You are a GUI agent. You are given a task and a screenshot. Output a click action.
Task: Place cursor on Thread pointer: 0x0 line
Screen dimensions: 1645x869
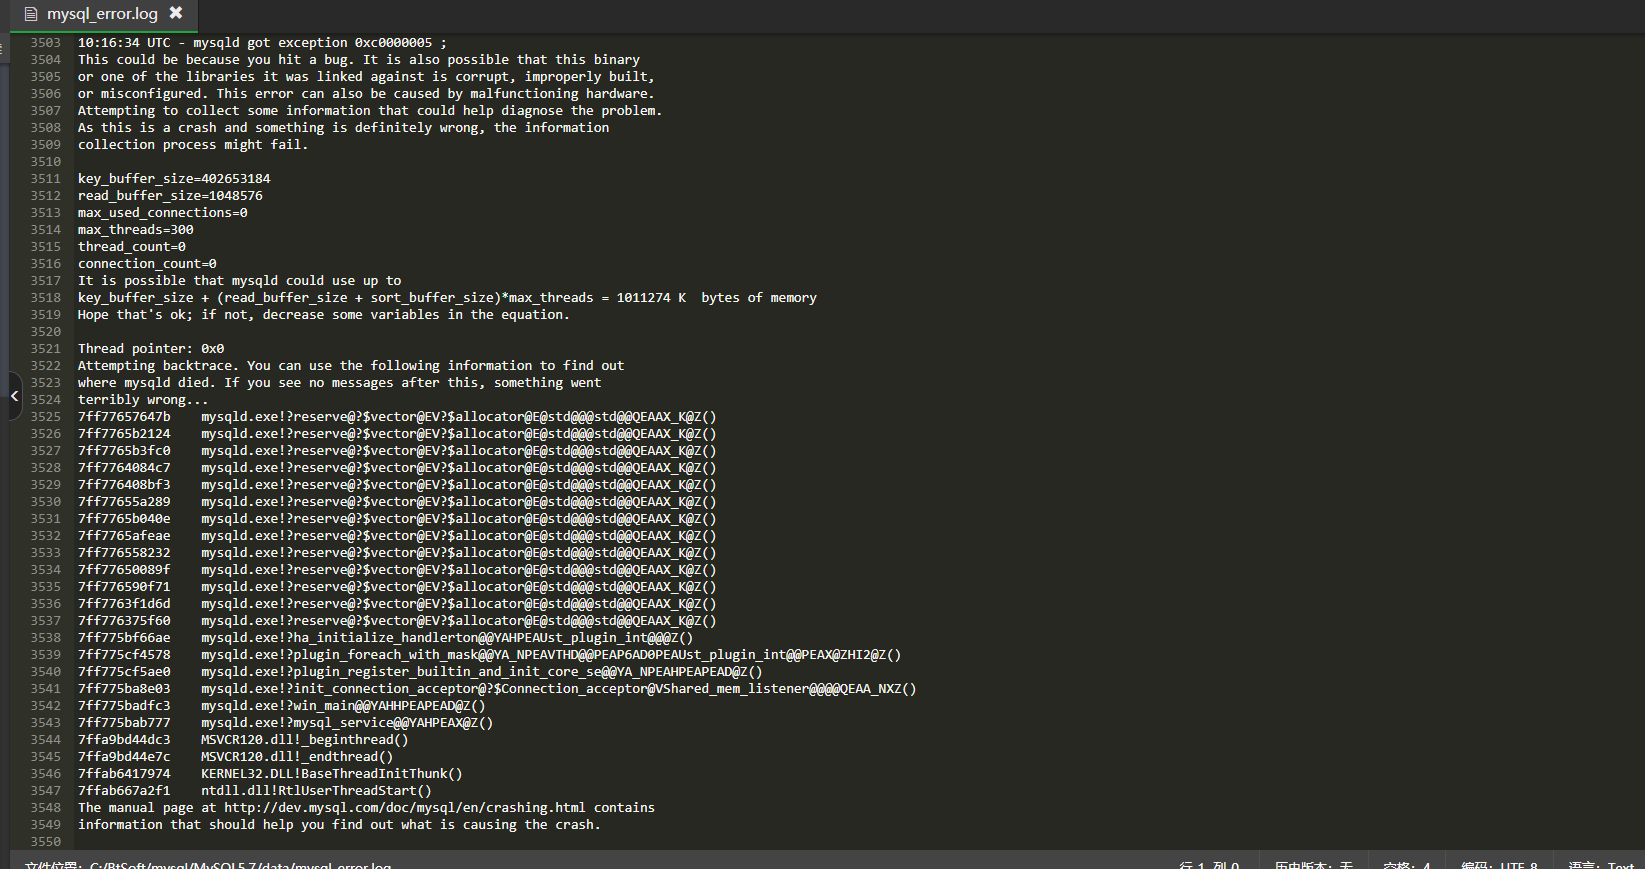point(151,348)
